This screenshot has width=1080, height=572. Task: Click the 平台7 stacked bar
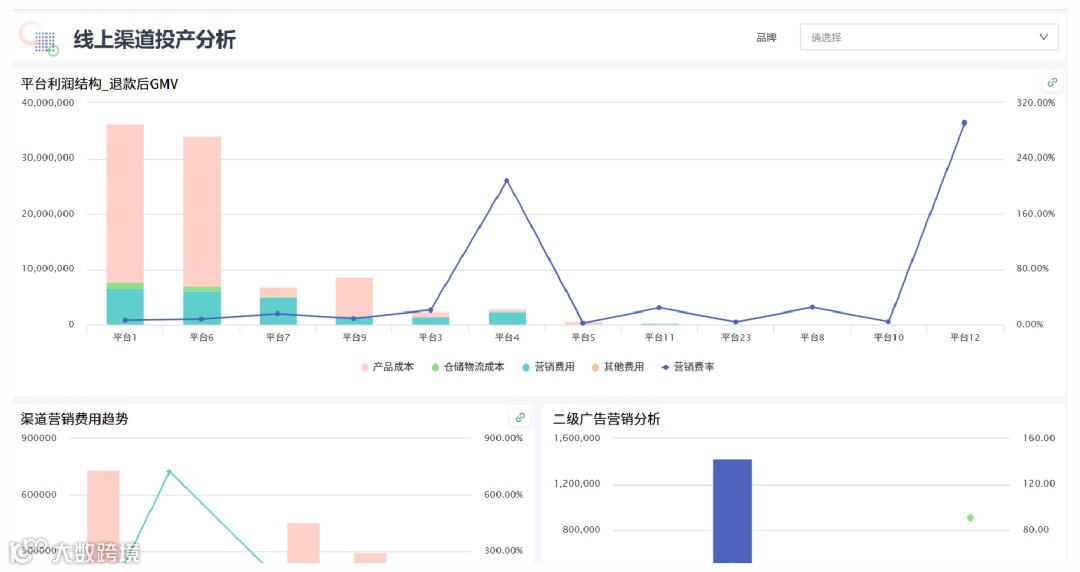coord(278,306)
